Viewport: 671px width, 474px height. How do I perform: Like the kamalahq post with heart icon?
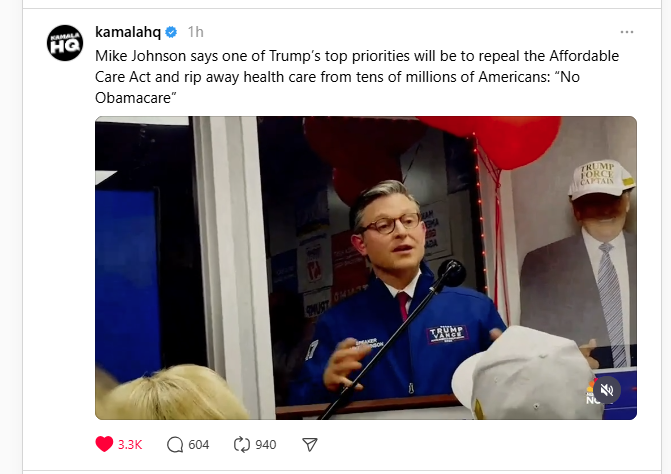(104, 444)
